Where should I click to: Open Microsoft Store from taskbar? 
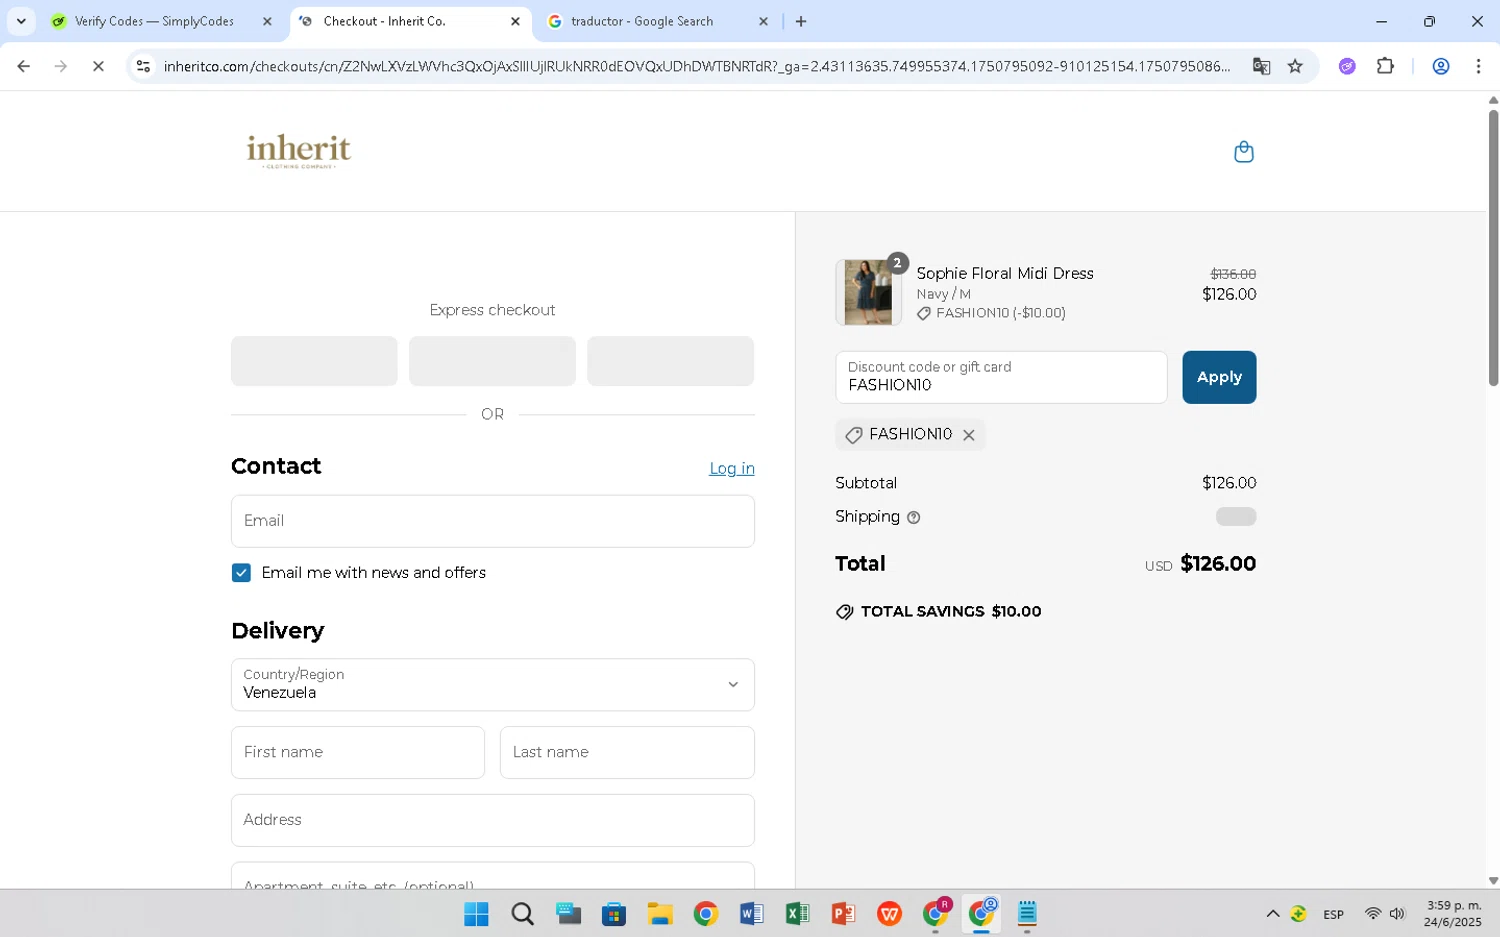(x=614, y=914)
